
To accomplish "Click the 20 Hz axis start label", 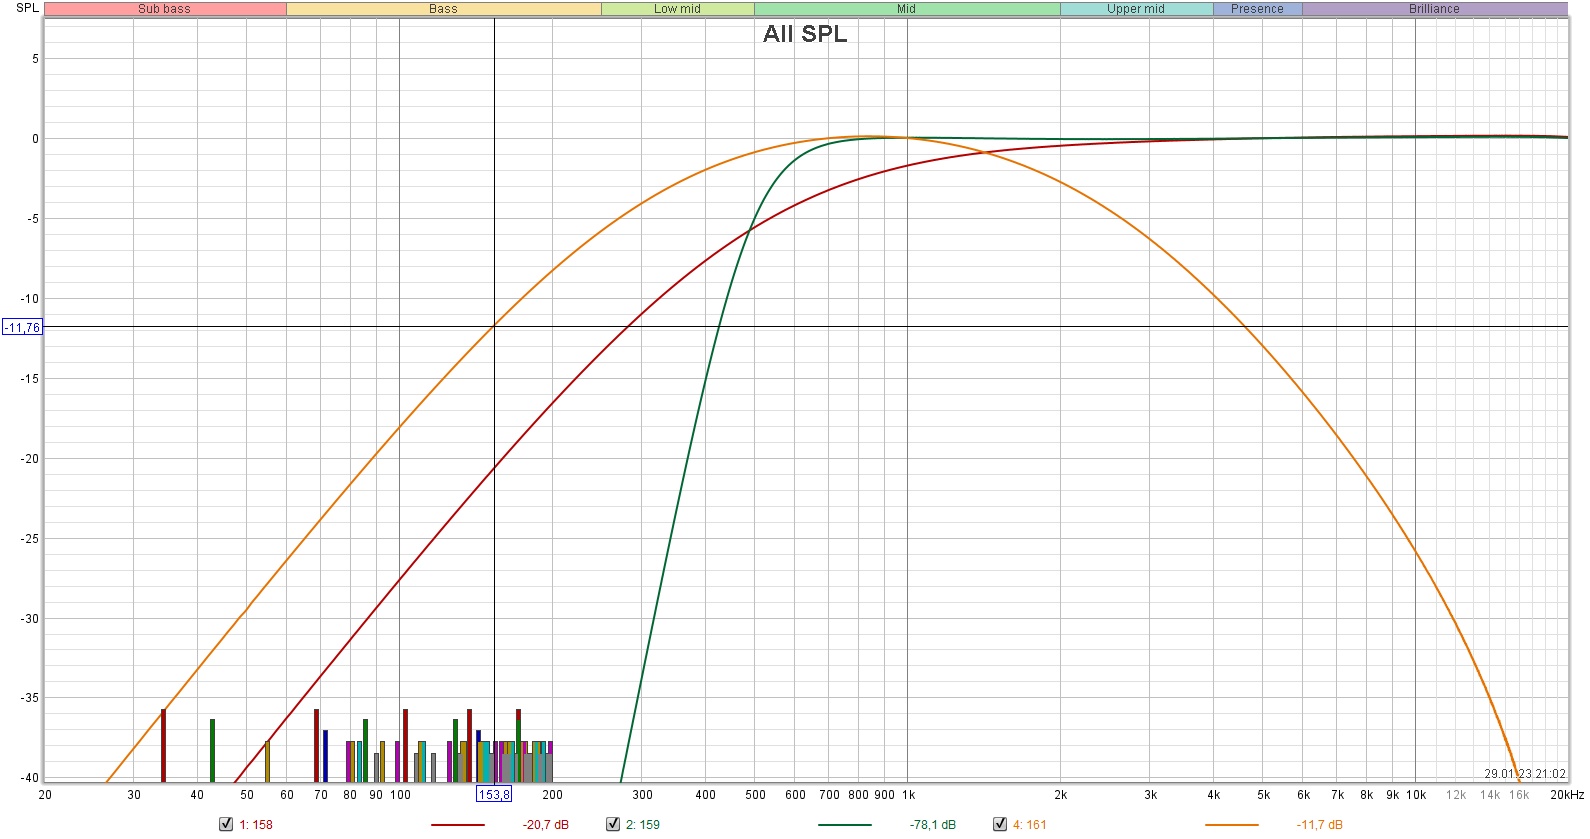I will click(x=45, y=795).
